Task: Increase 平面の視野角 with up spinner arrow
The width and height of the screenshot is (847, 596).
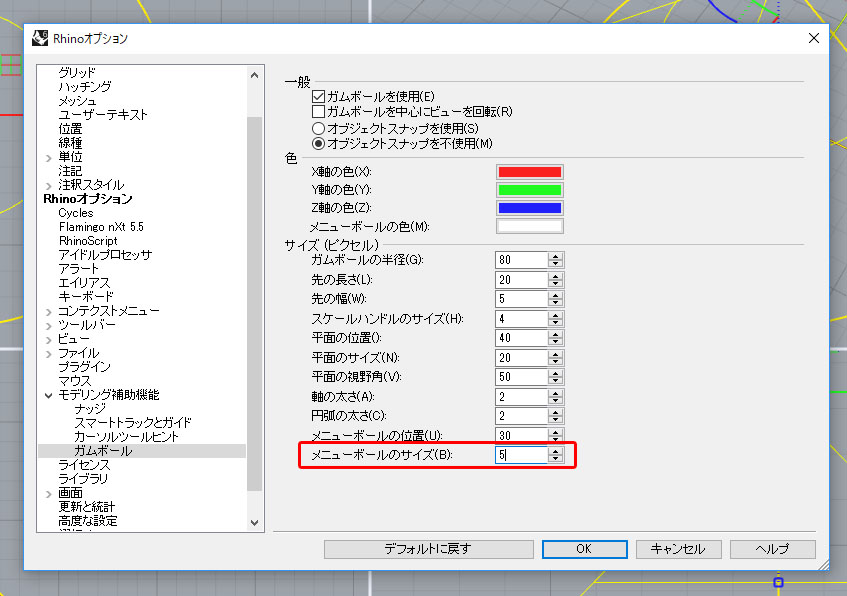Action: (x=555, y=373)
